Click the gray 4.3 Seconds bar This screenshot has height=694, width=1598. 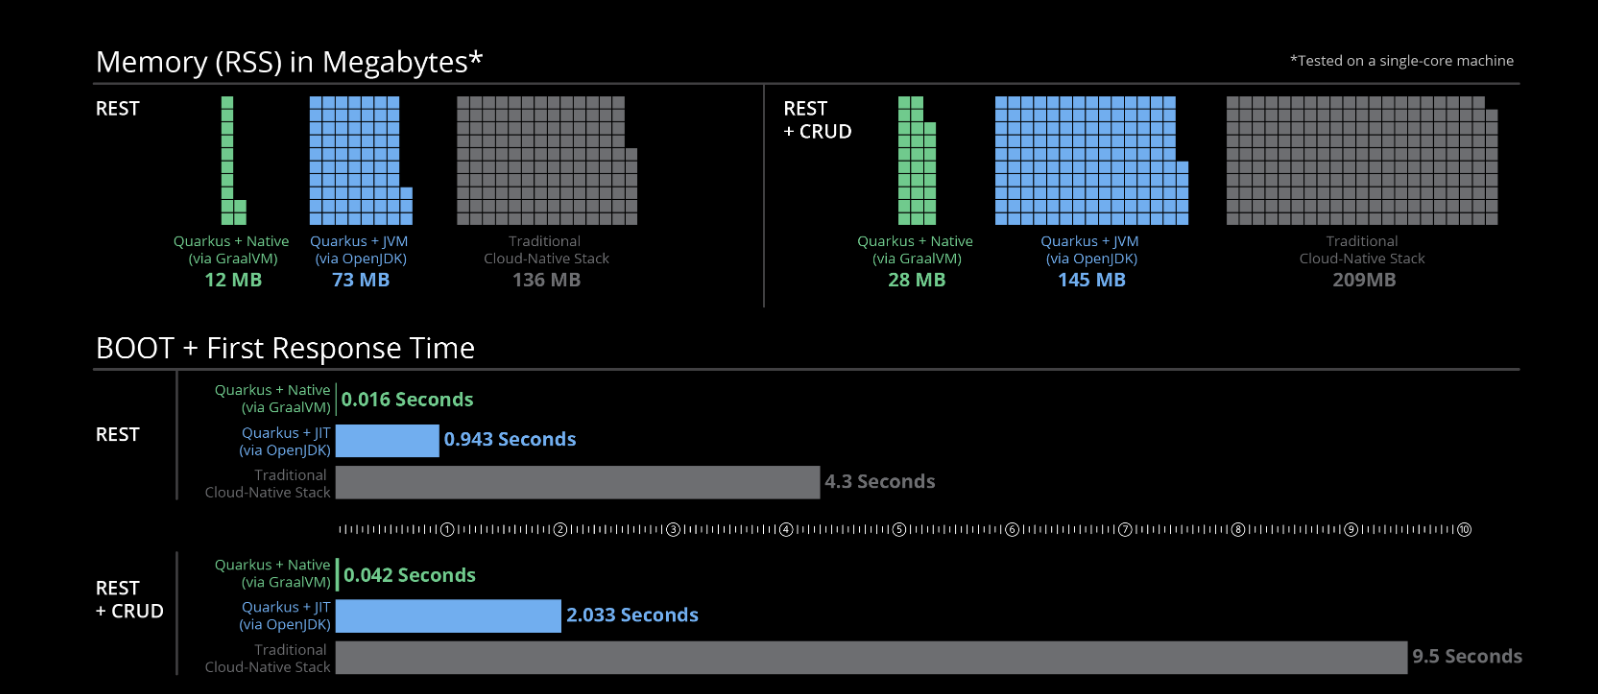click(577, 482)
